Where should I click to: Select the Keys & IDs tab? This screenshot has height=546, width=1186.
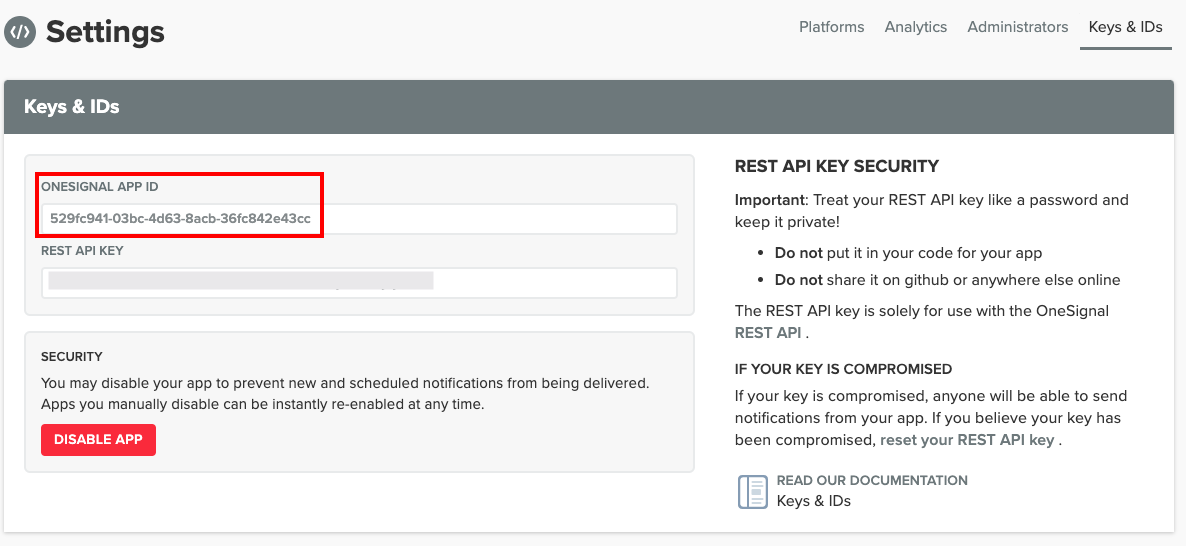coord(1125,27)
